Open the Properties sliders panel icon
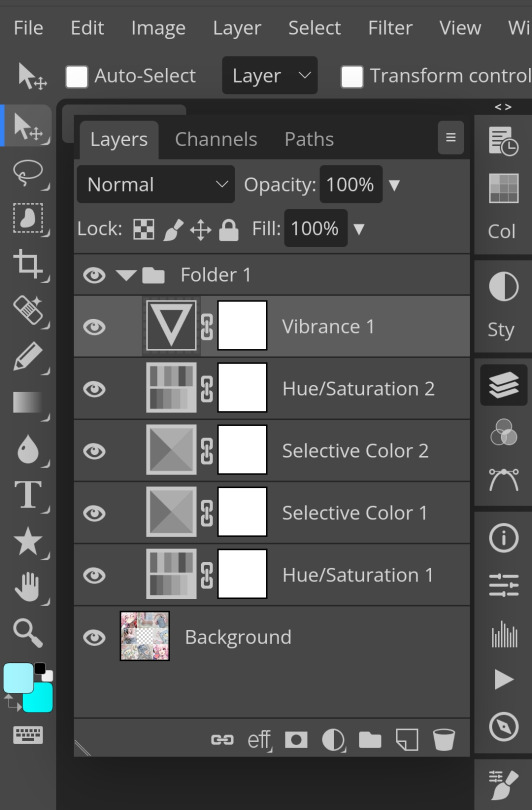 click(503, 585)
